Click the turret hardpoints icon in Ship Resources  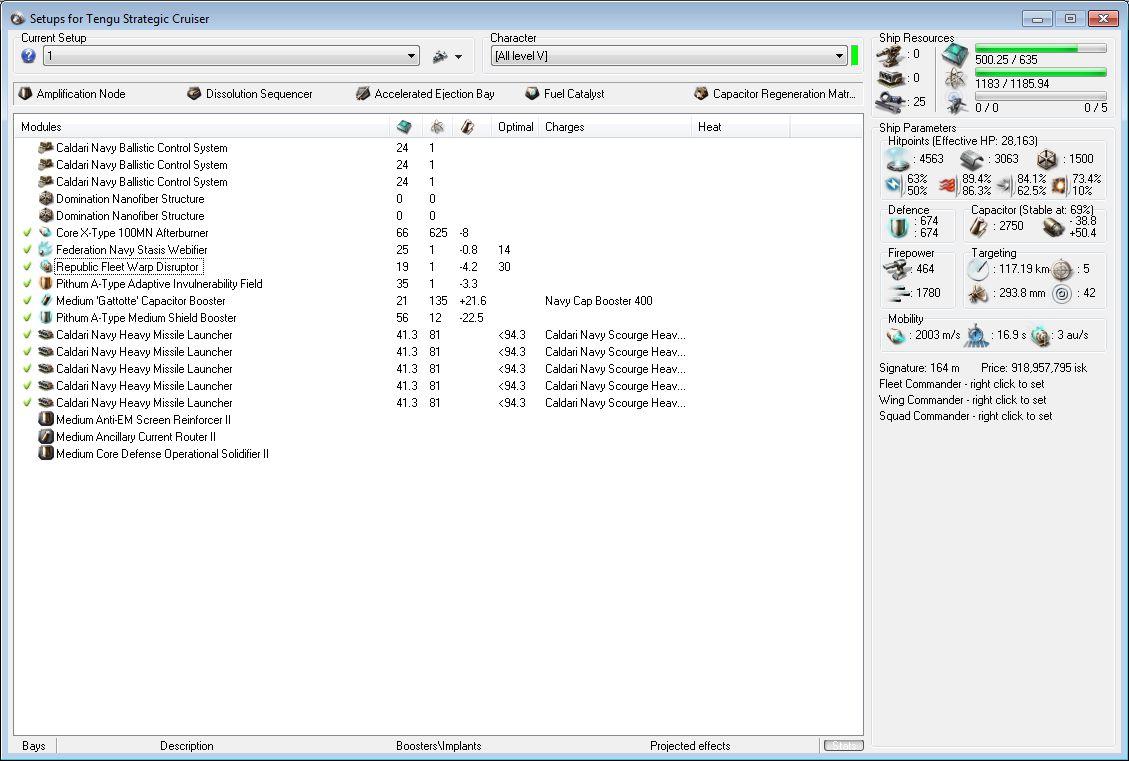point(891,55)
